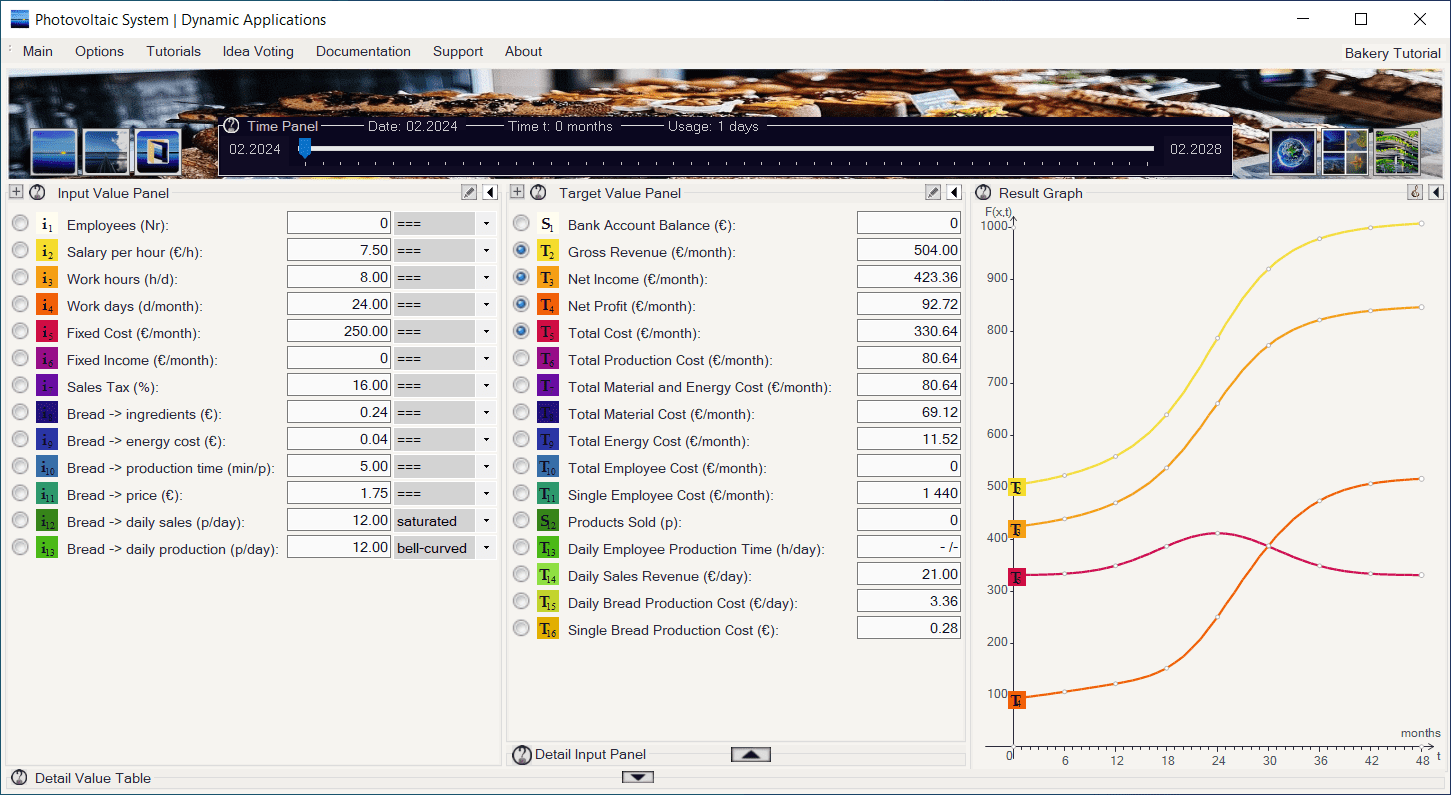
Task: Click the red i5 icon beside Fixed Cost
Action: click(47, 332)
